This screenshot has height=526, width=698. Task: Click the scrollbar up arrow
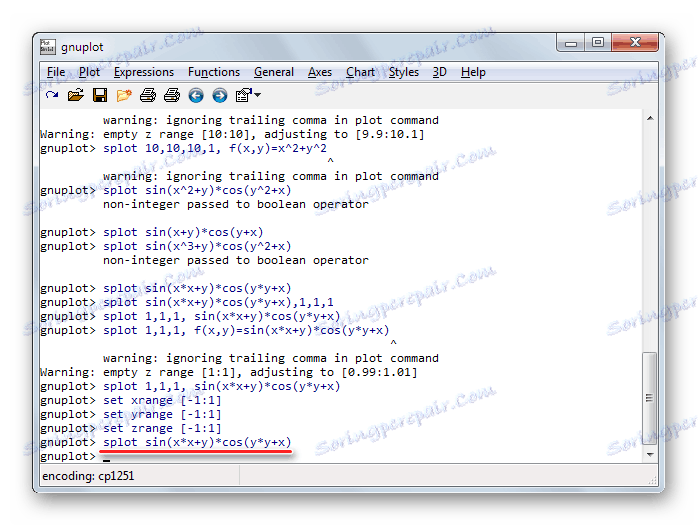click(650, 118)
